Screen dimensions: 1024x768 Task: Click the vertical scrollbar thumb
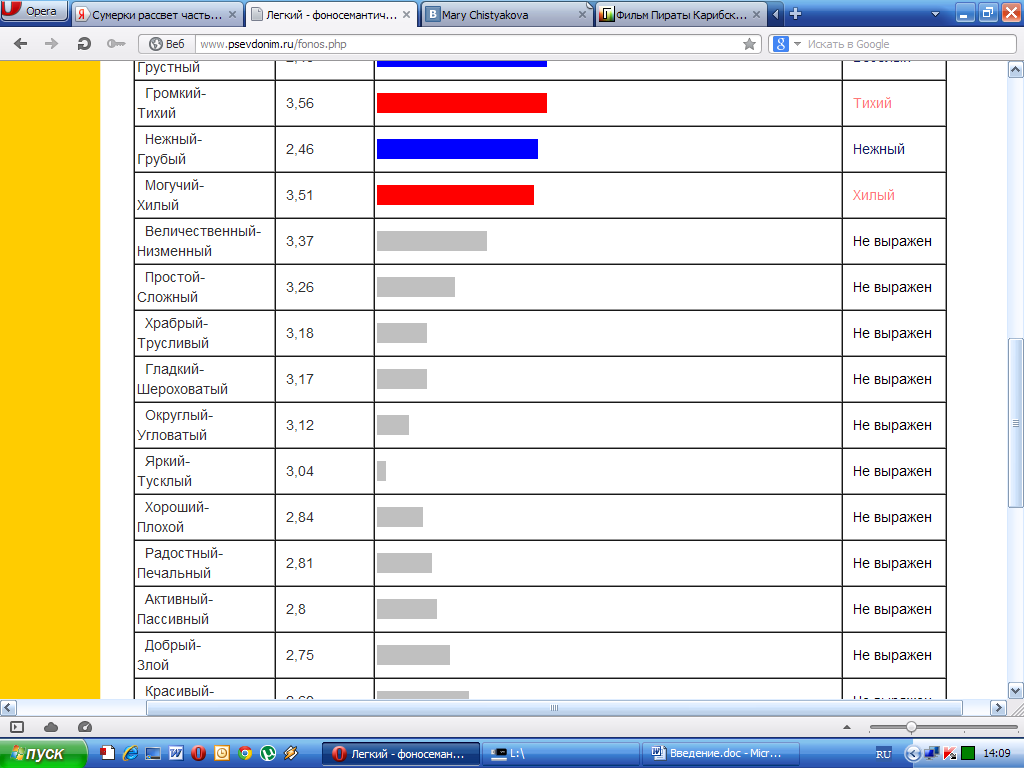[x=1016, y=423]
